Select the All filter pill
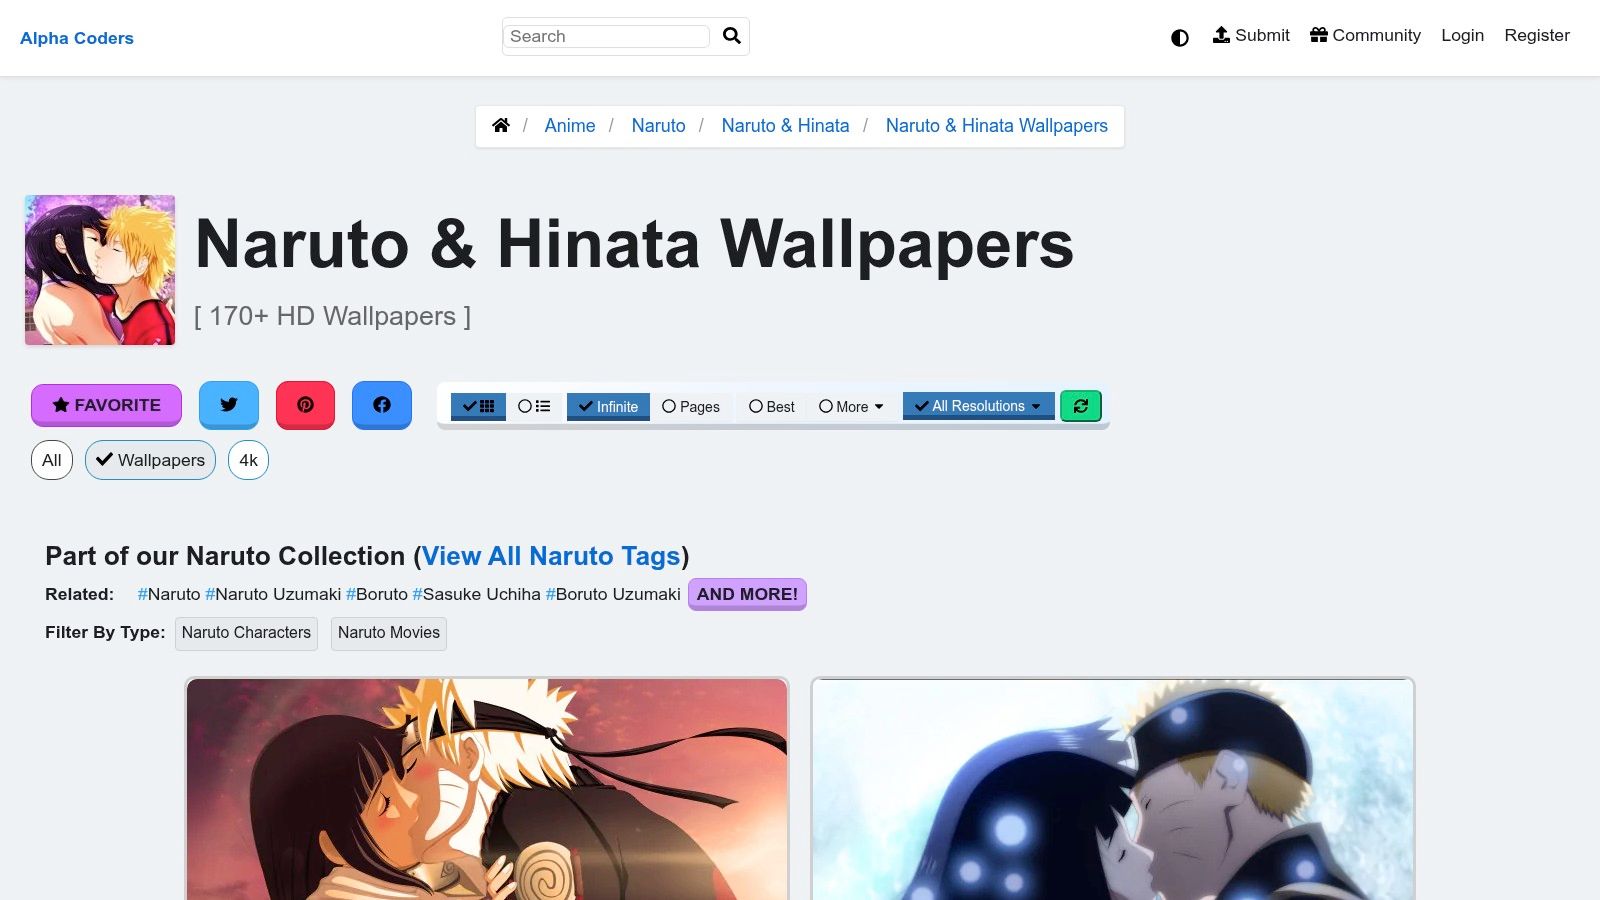The width and height of the screenshot is (1600, 900). coord(52,460)
